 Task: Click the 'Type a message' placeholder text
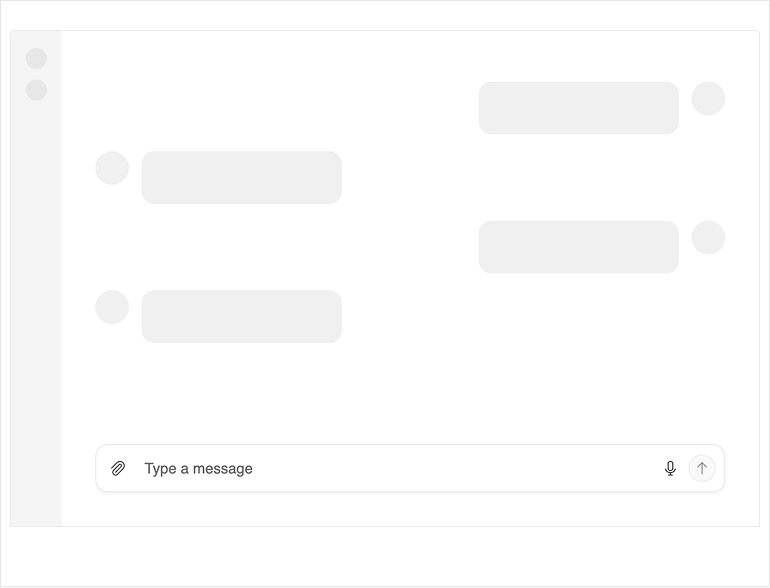198,468
